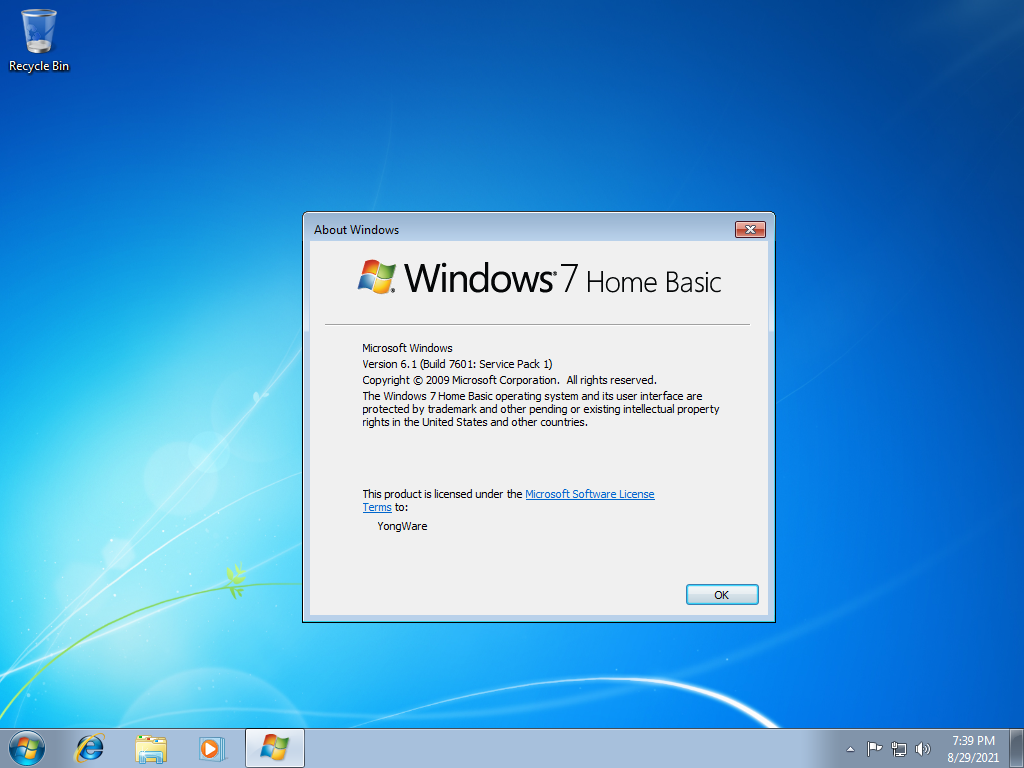Close the About Windows dialog
Viewport: 1024px width, 768px height.
click(x=750, y=229)
